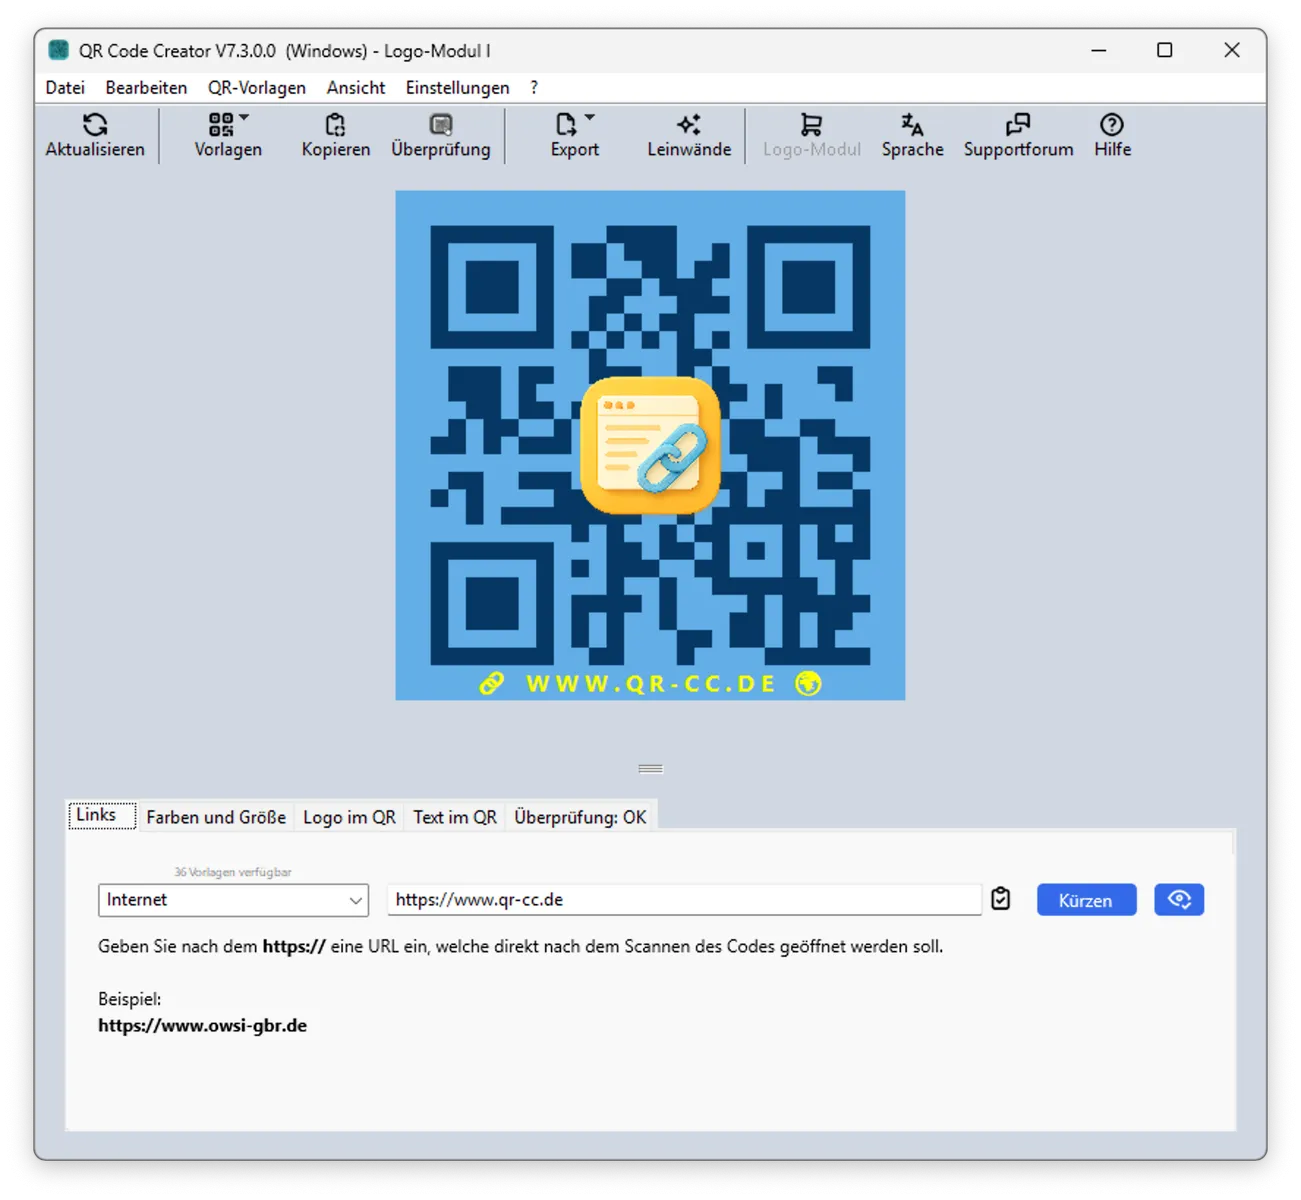Screen dimensions: 1301x1200
Task: Open the Einstellungen menu
Action: point(457,88)
